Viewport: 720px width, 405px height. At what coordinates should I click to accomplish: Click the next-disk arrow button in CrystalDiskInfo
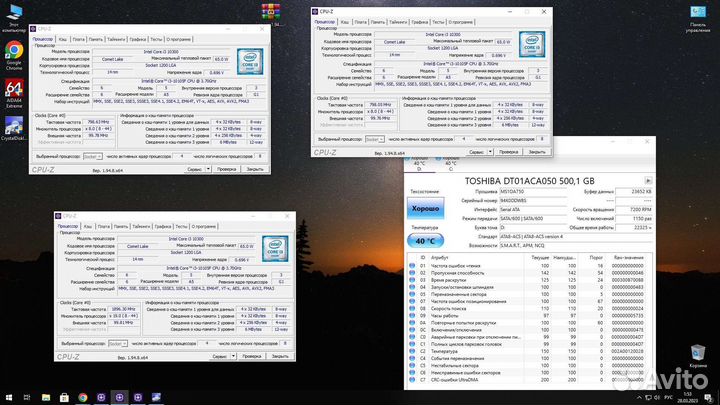pos(648,180)
